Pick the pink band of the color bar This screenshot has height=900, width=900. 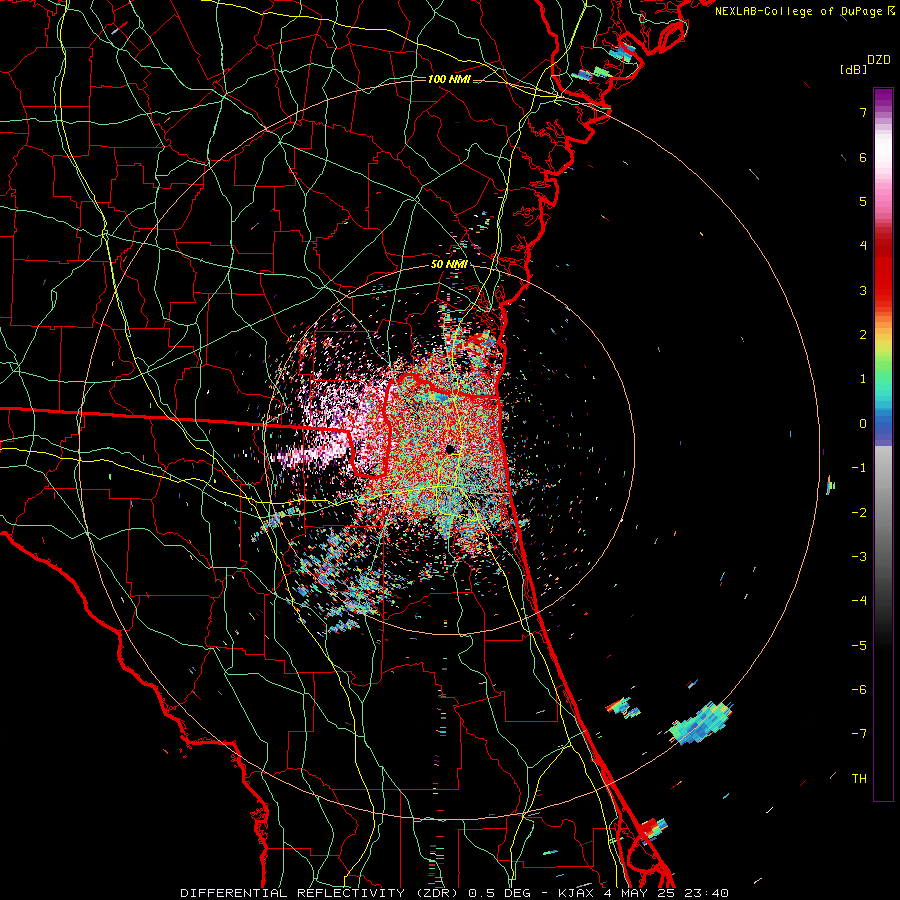point(883,195)
